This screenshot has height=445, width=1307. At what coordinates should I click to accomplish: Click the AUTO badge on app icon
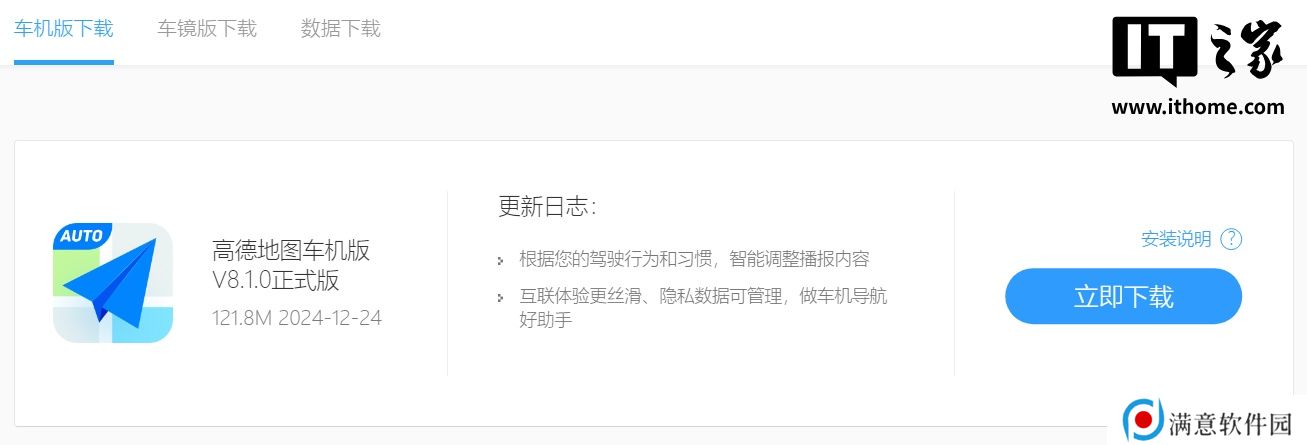pos(82,236)
